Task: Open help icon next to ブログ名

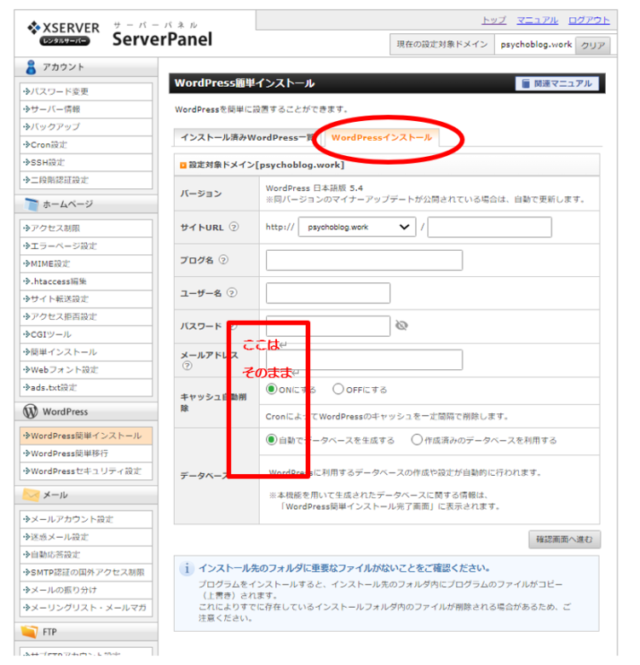Action: [x=224, y=260]
